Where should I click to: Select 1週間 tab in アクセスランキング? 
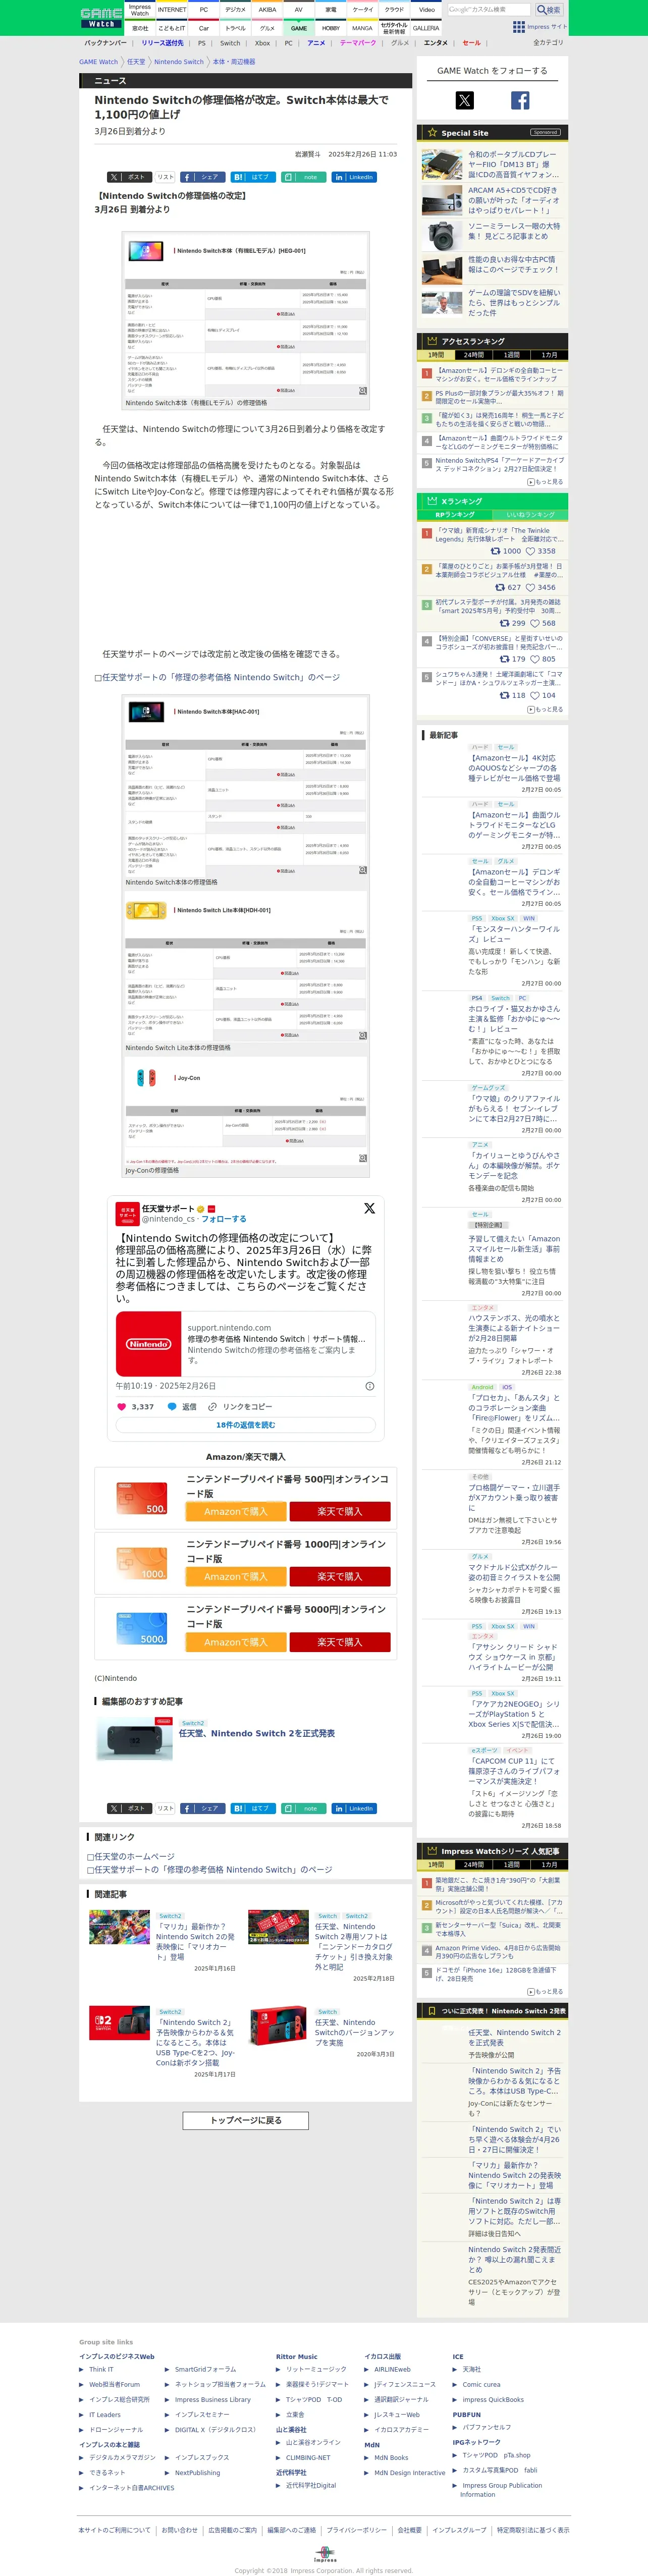pos(511,355)
